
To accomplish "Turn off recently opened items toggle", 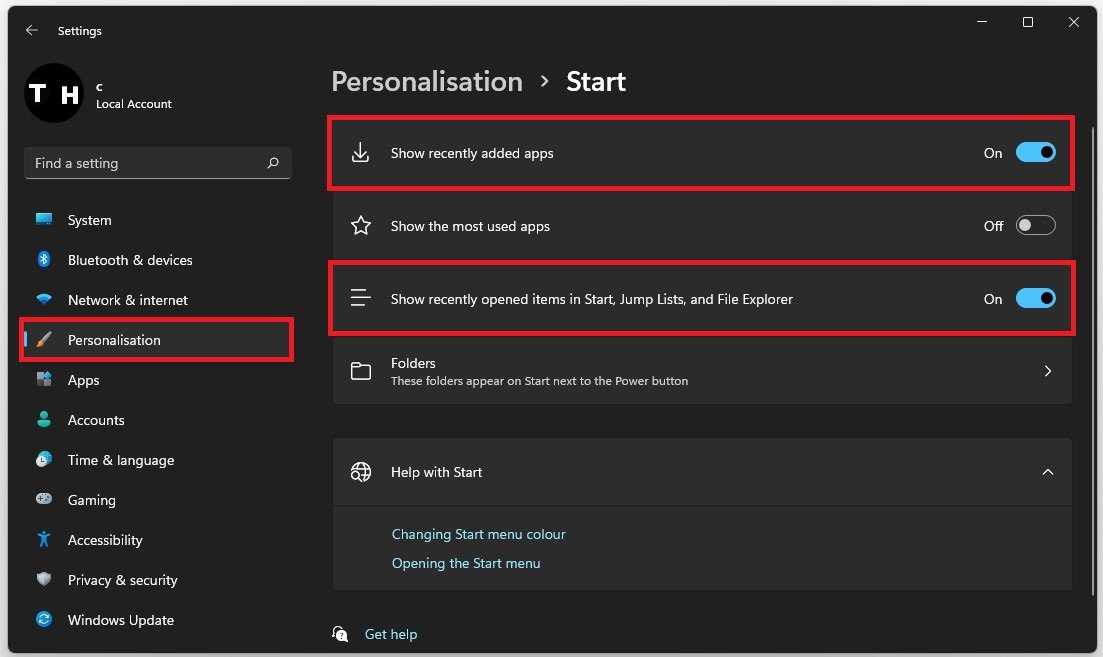I will [1035, 299].
